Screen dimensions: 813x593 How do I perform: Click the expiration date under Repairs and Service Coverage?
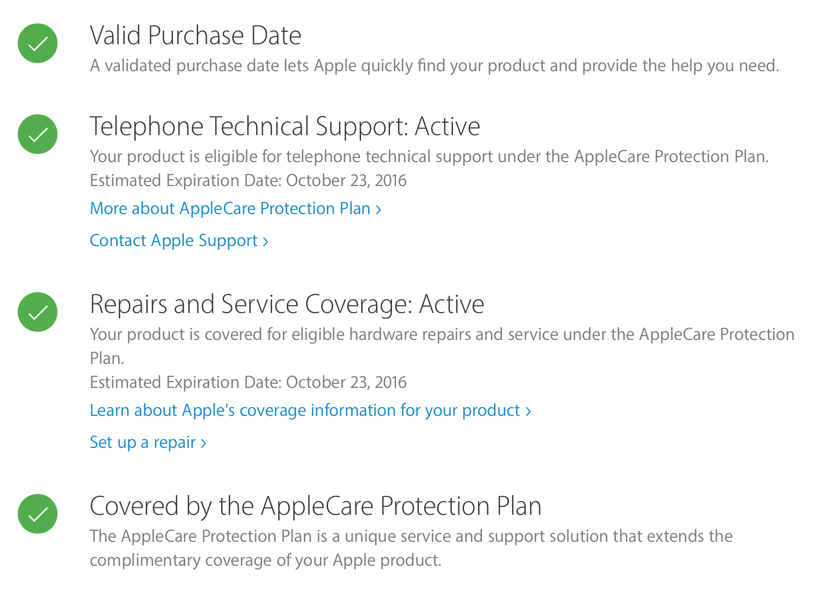point(248,383)
